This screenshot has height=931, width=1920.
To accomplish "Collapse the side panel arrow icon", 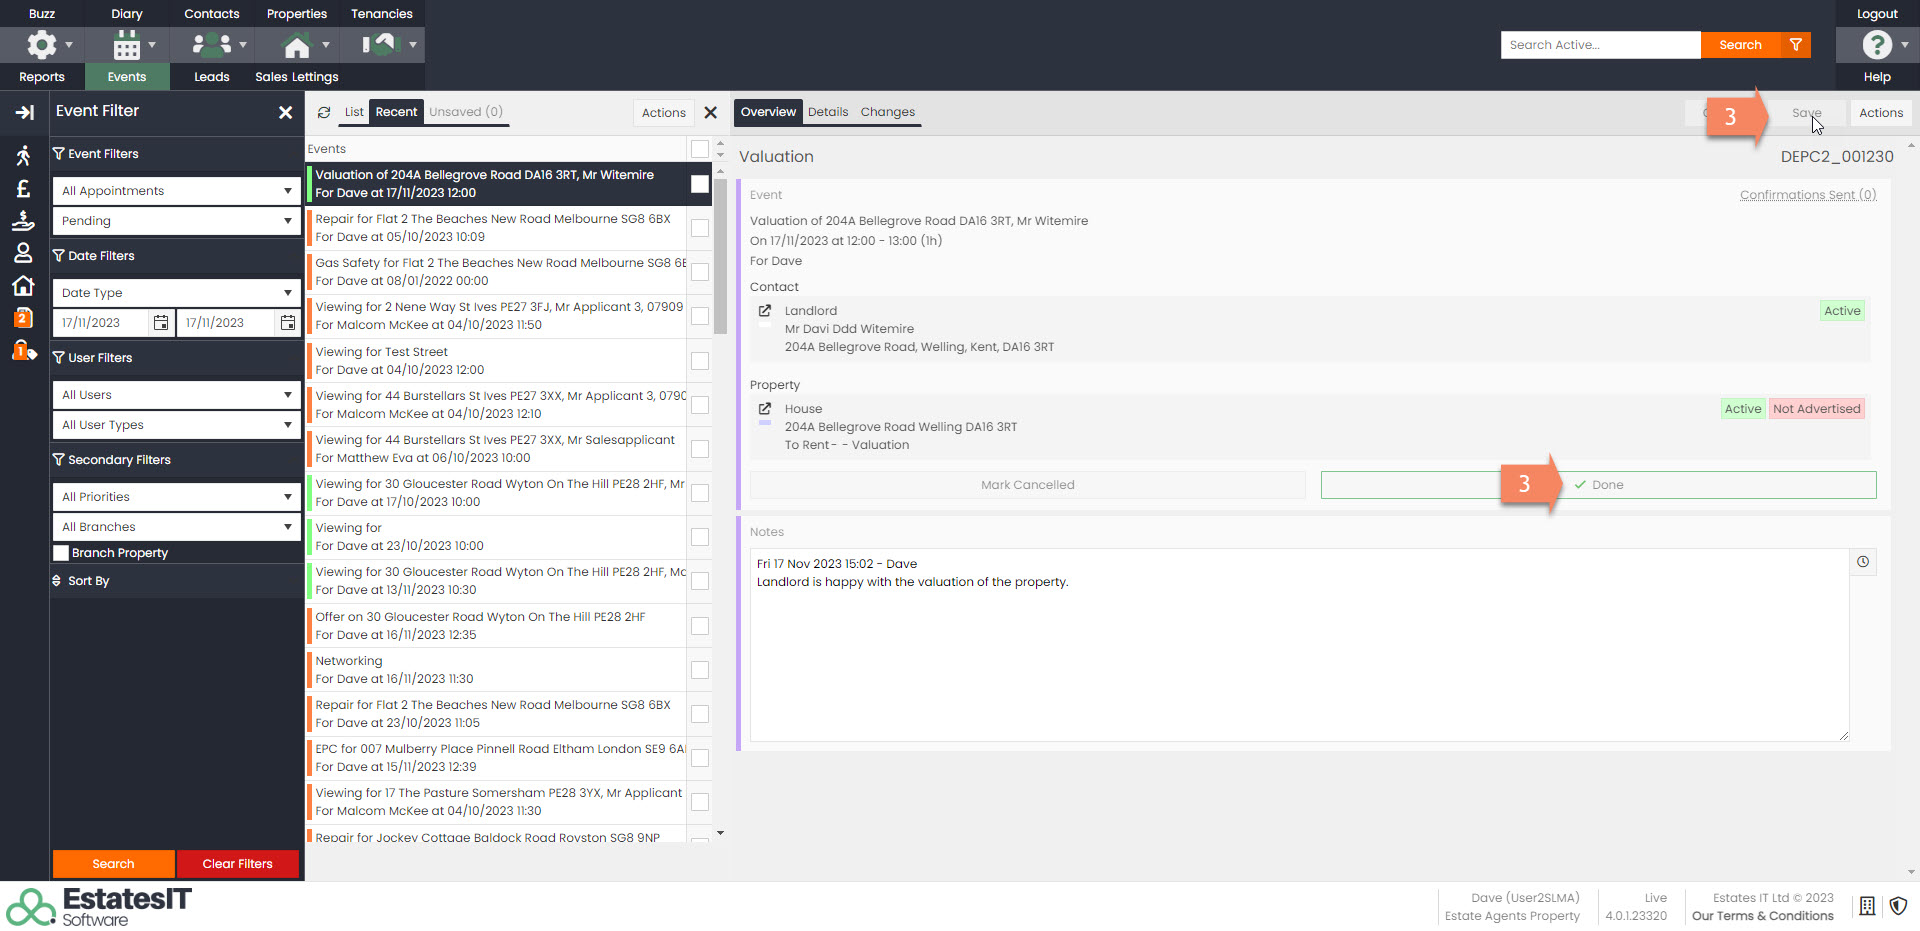I will (24, 113).
